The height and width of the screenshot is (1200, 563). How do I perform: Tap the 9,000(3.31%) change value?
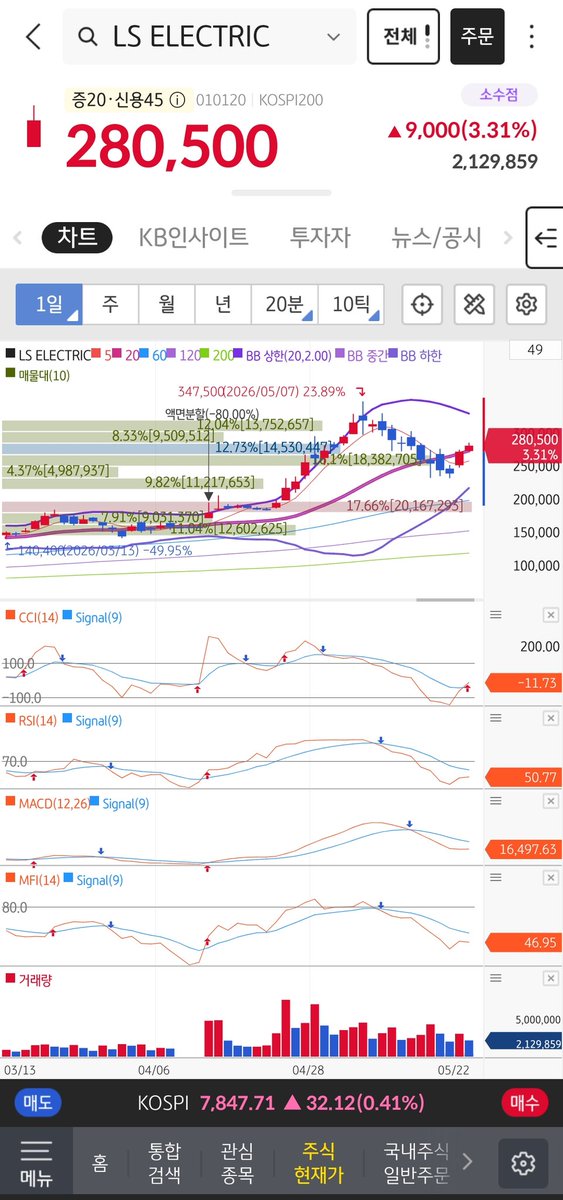(x=462, y=129)
